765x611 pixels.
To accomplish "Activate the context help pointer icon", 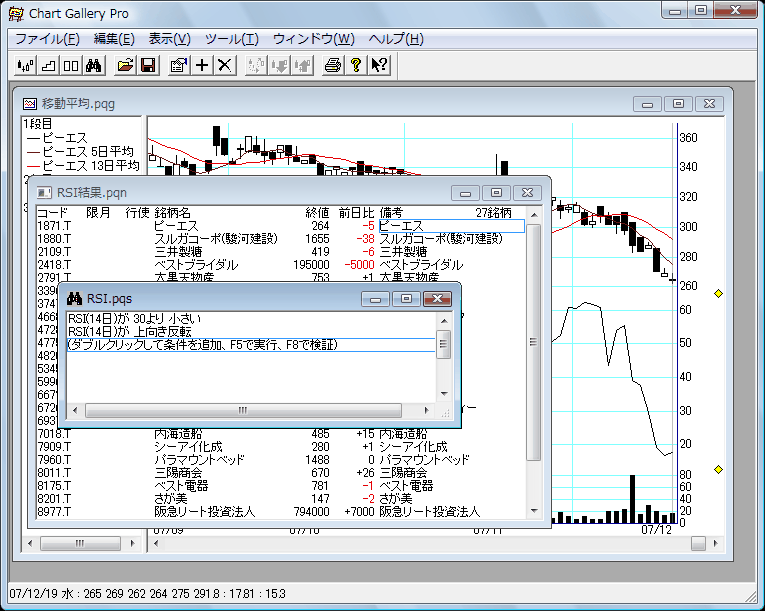I will pyautogui.click(x=379, y=65).
